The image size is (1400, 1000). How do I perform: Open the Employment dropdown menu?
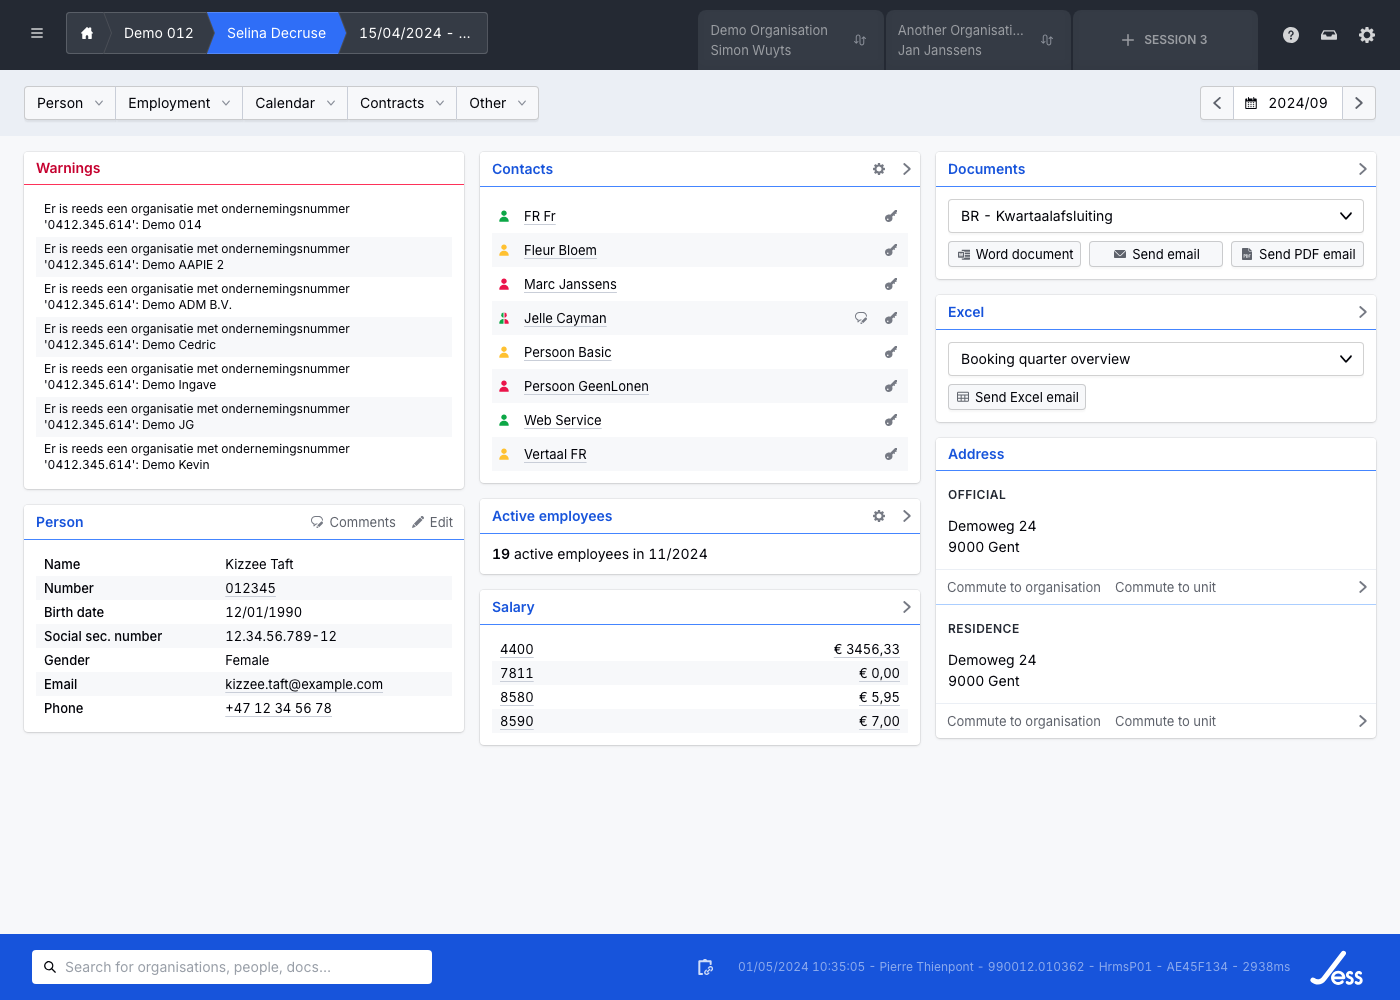pyautogui.click(x=179, y=103)
